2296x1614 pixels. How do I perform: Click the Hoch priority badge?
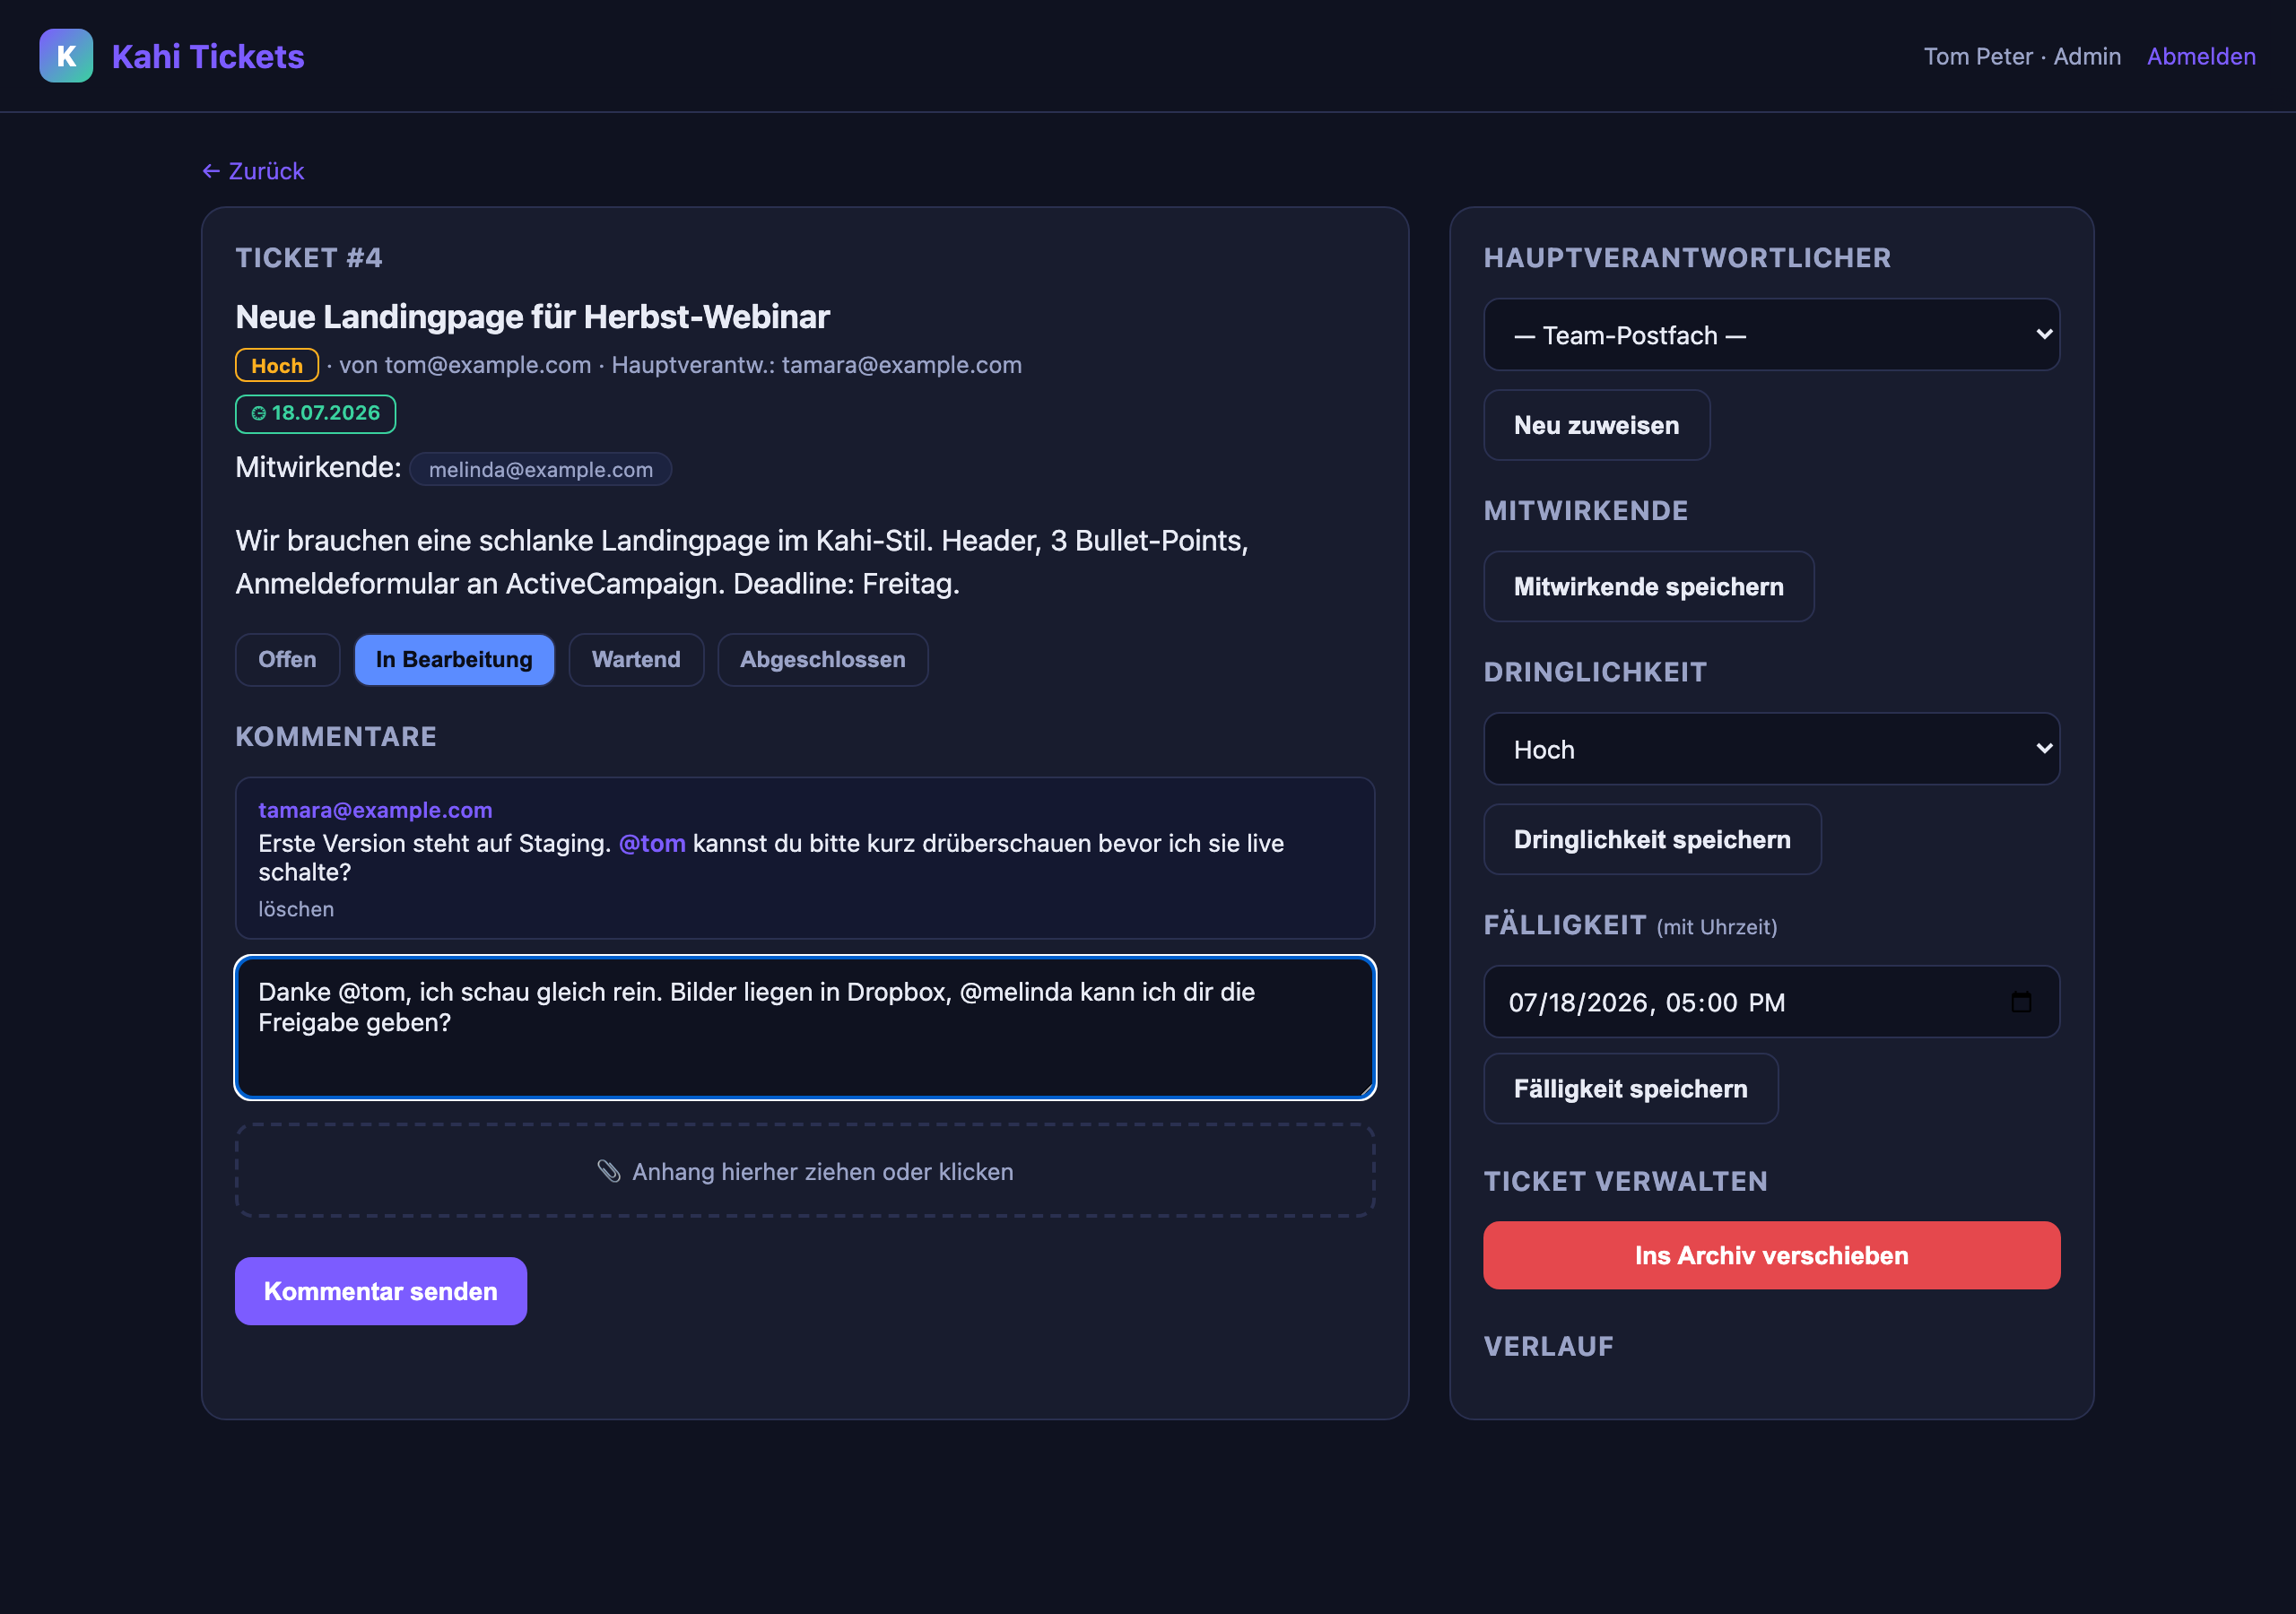pyautogui.click(x=277, y=365)
